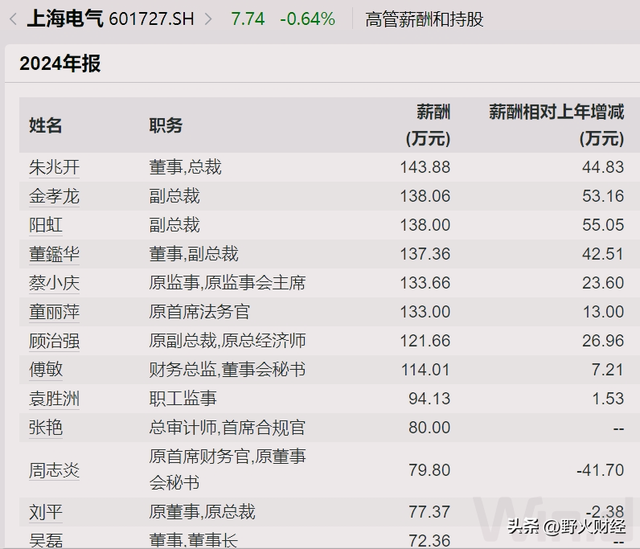Screen dimensions: 640x549
Task: Open profile link for 阳虹
Action: point(45,225)
